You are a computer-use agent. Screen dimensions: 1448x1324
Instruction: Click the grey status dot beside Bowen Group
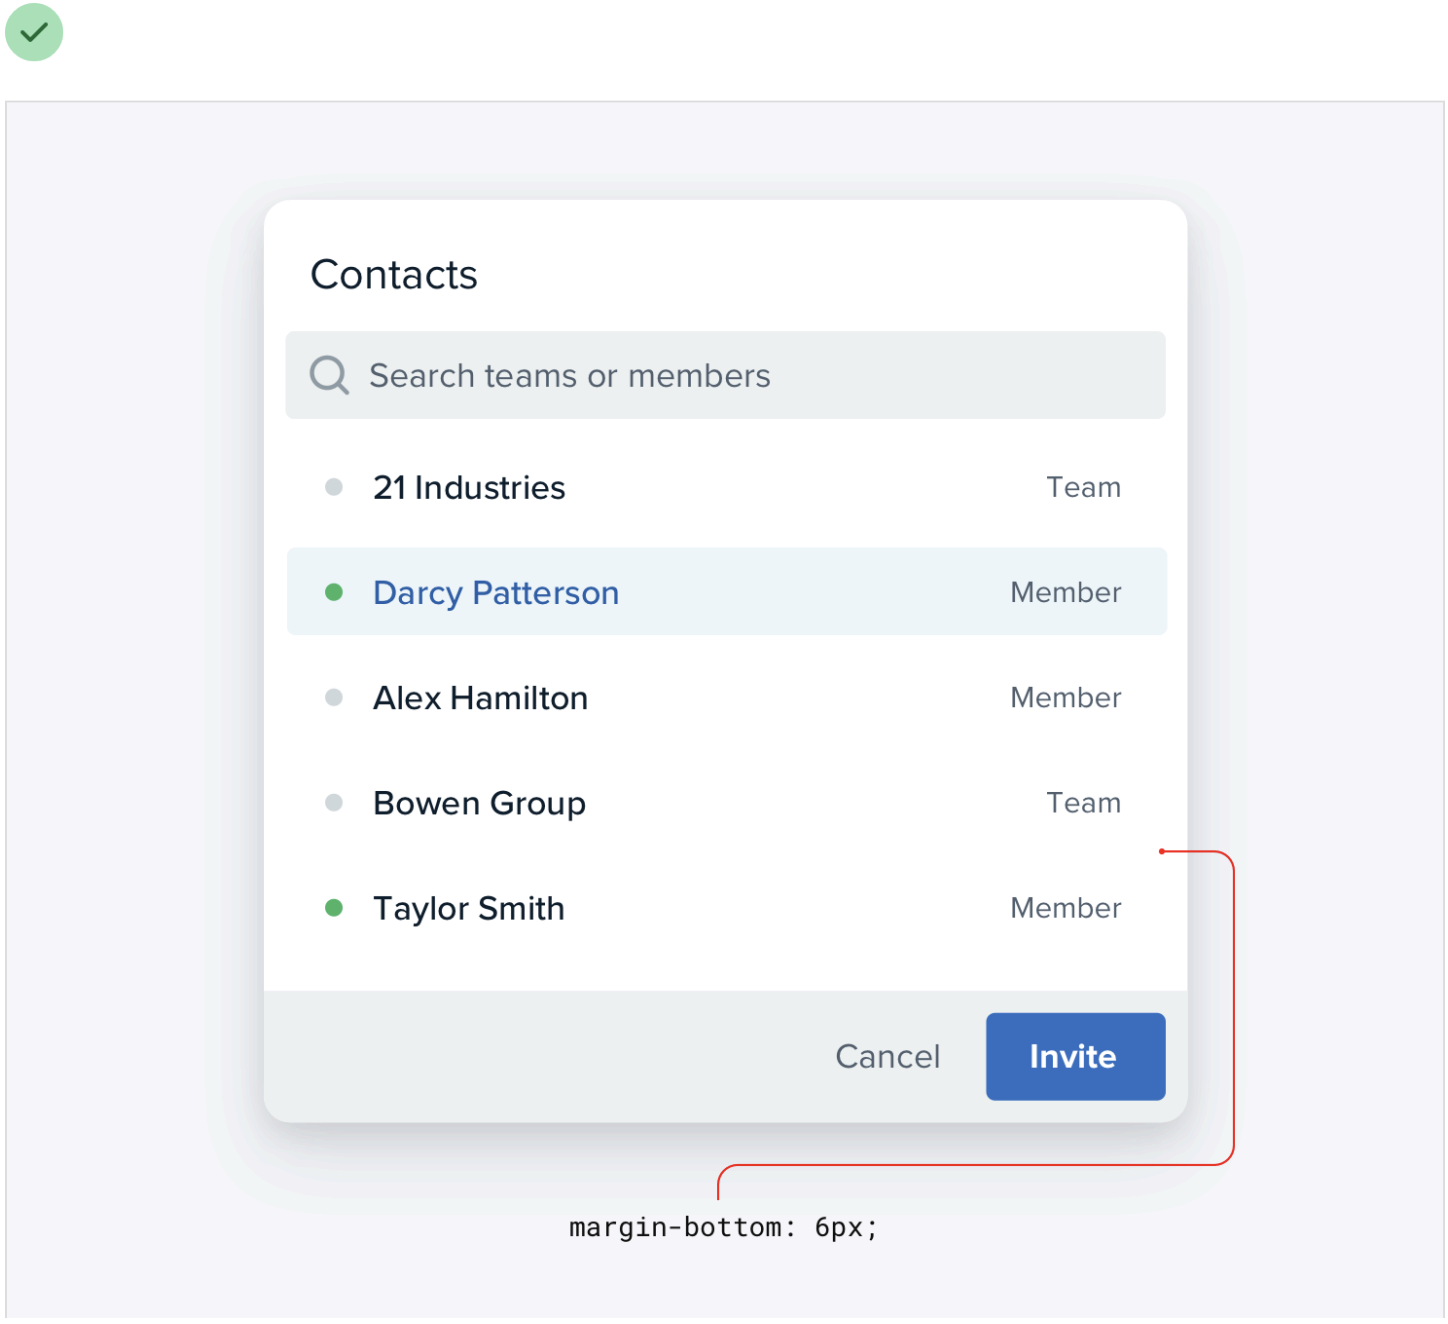[334, 802]
